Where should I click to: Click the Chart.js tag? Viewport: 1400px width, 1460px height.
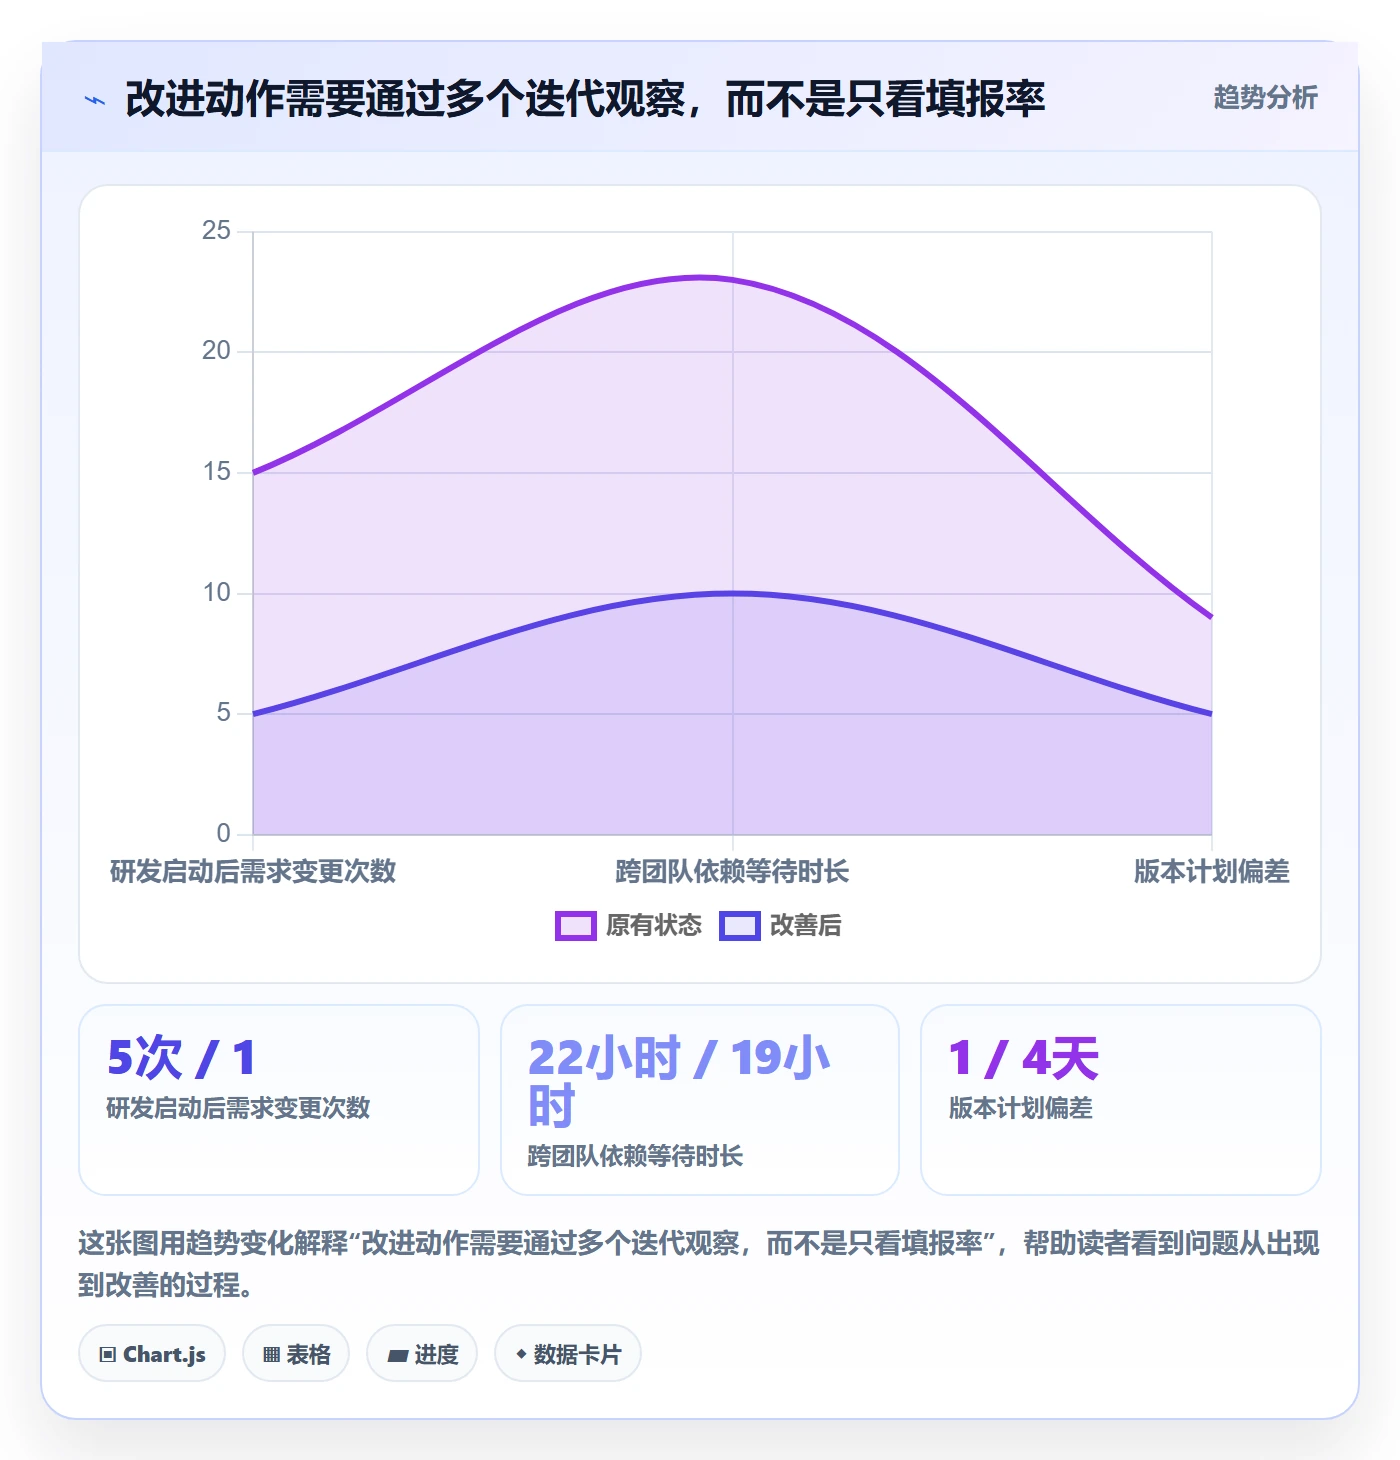(152, 1354)
